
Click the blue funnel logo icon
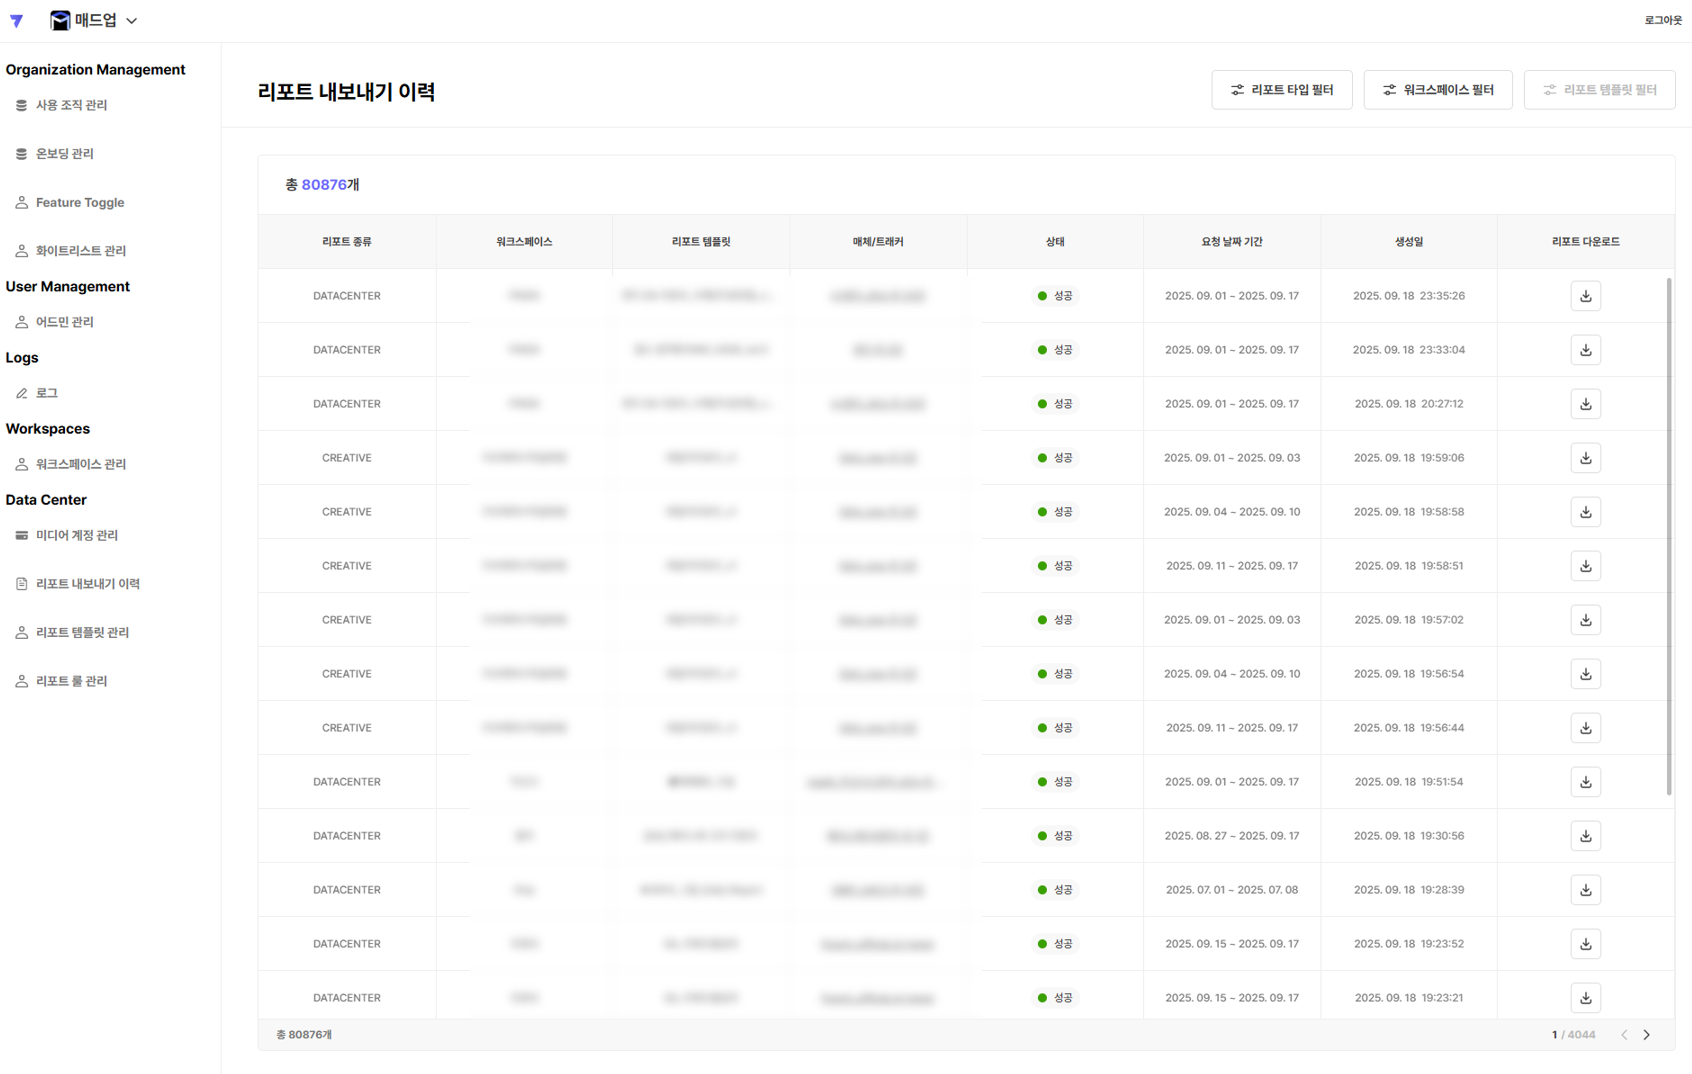tap(17, 20)
